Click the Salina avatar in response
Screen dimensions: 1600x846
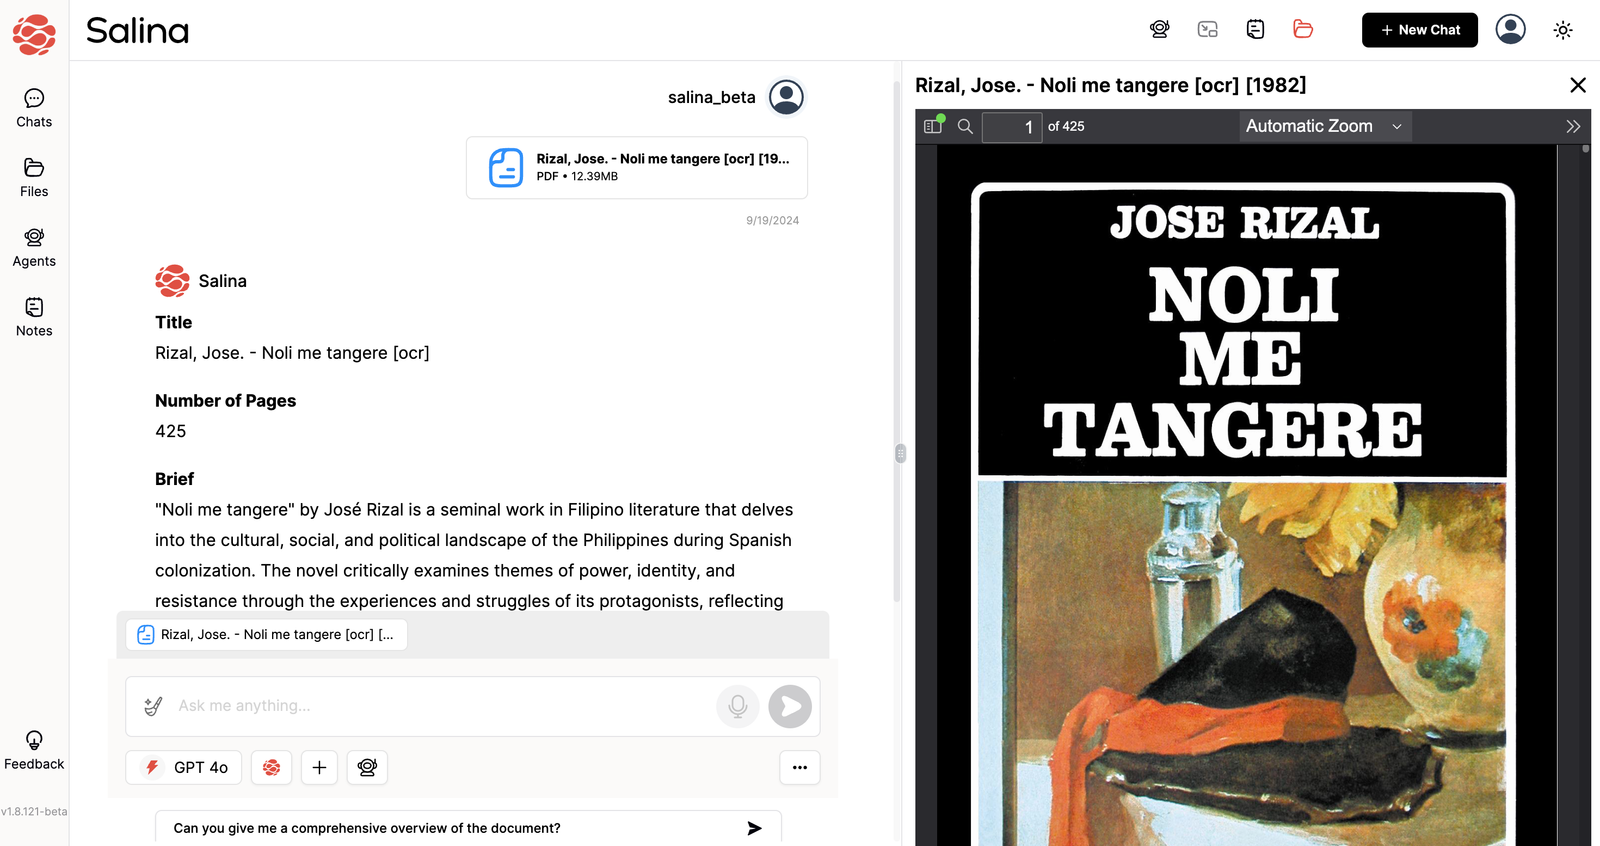tap(172, 281)
